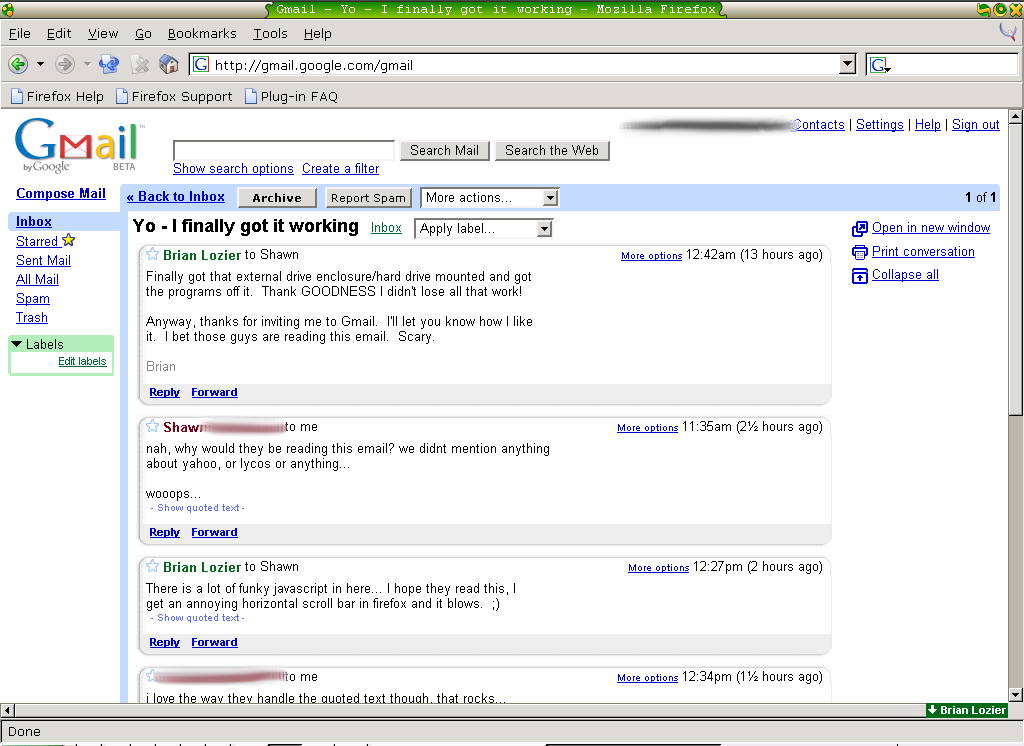
Task: Click the vertical scrollbar down arrow
Action: click(1015, 694)
